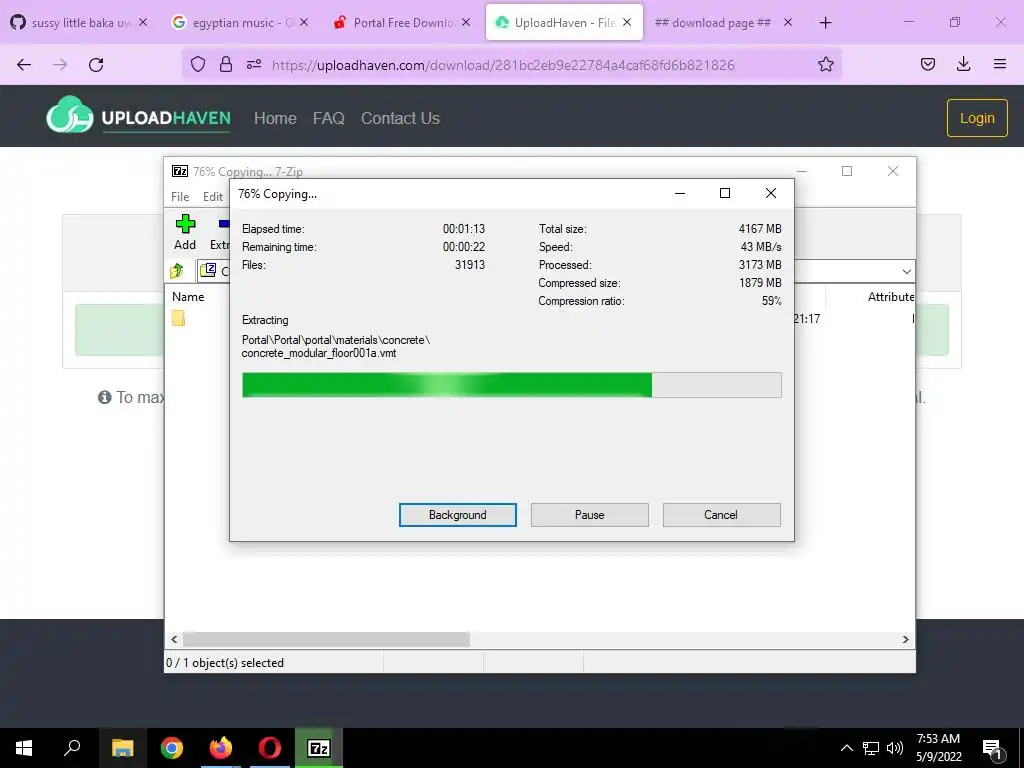Open the Contact Us link
1024x768 pixels.
click(x=400, y=118)
